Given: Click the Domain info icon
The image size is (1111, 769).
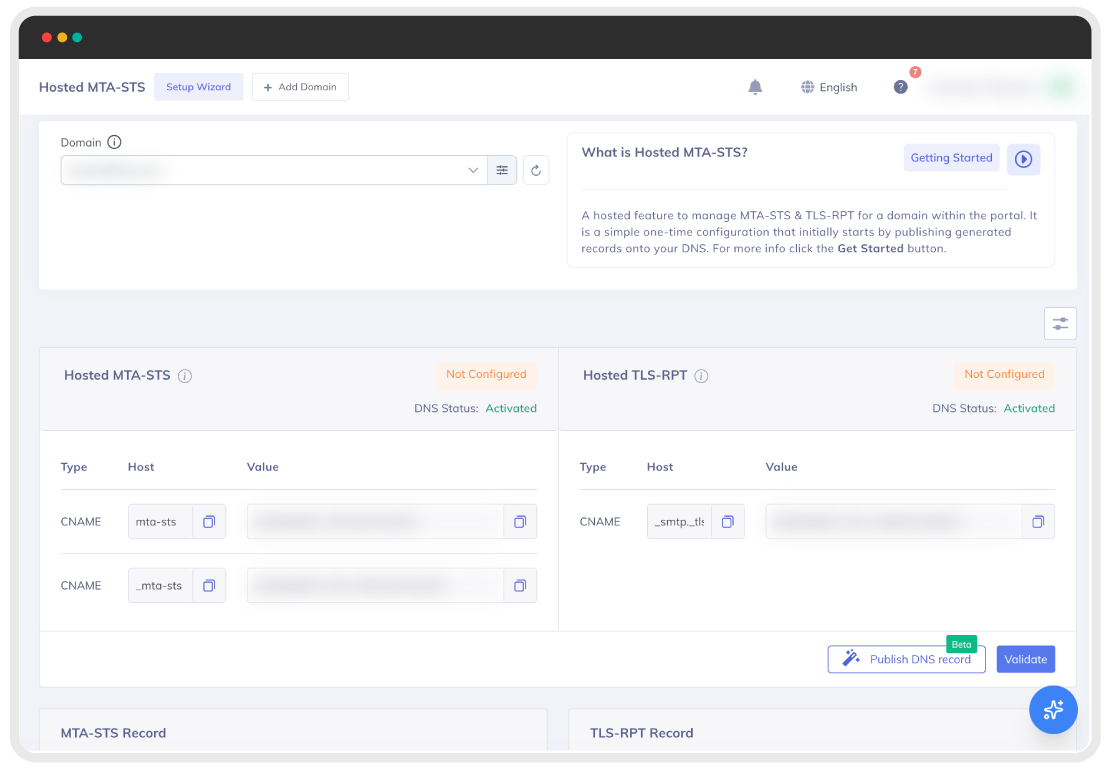Looking at the screenshot, I should (x=114, y=142).
